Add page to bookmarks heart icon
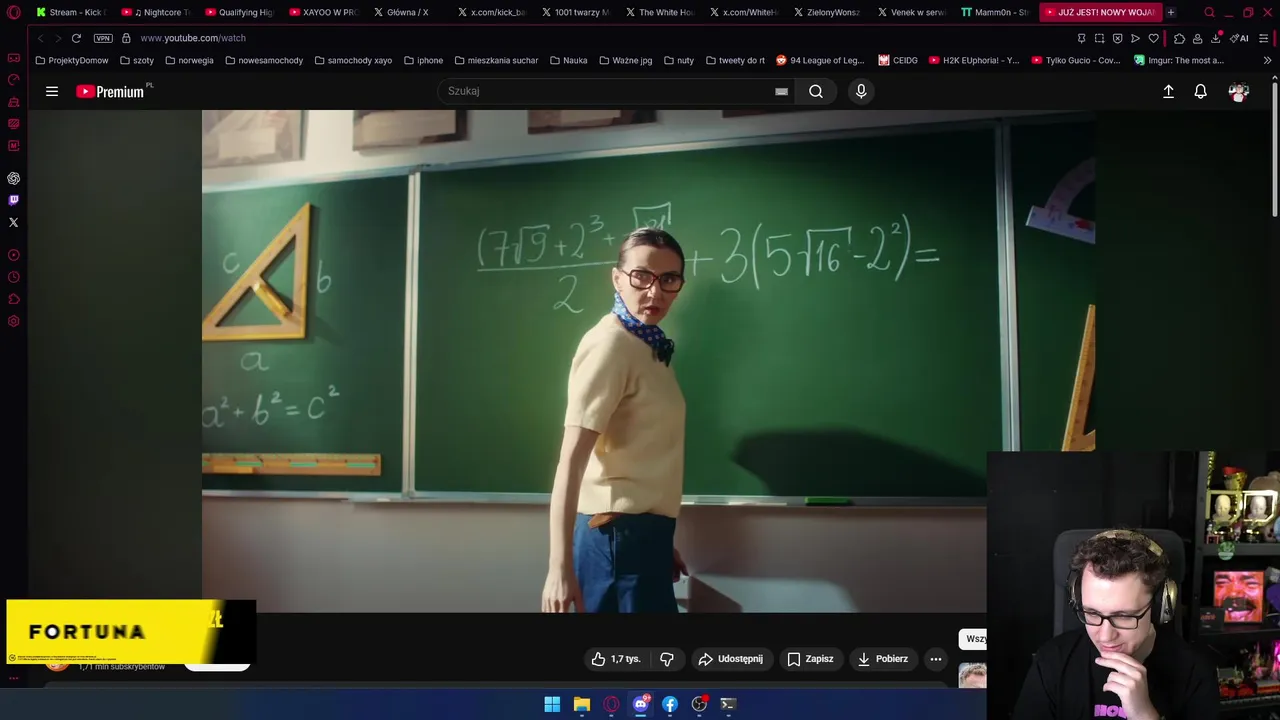 (1153, 38)
